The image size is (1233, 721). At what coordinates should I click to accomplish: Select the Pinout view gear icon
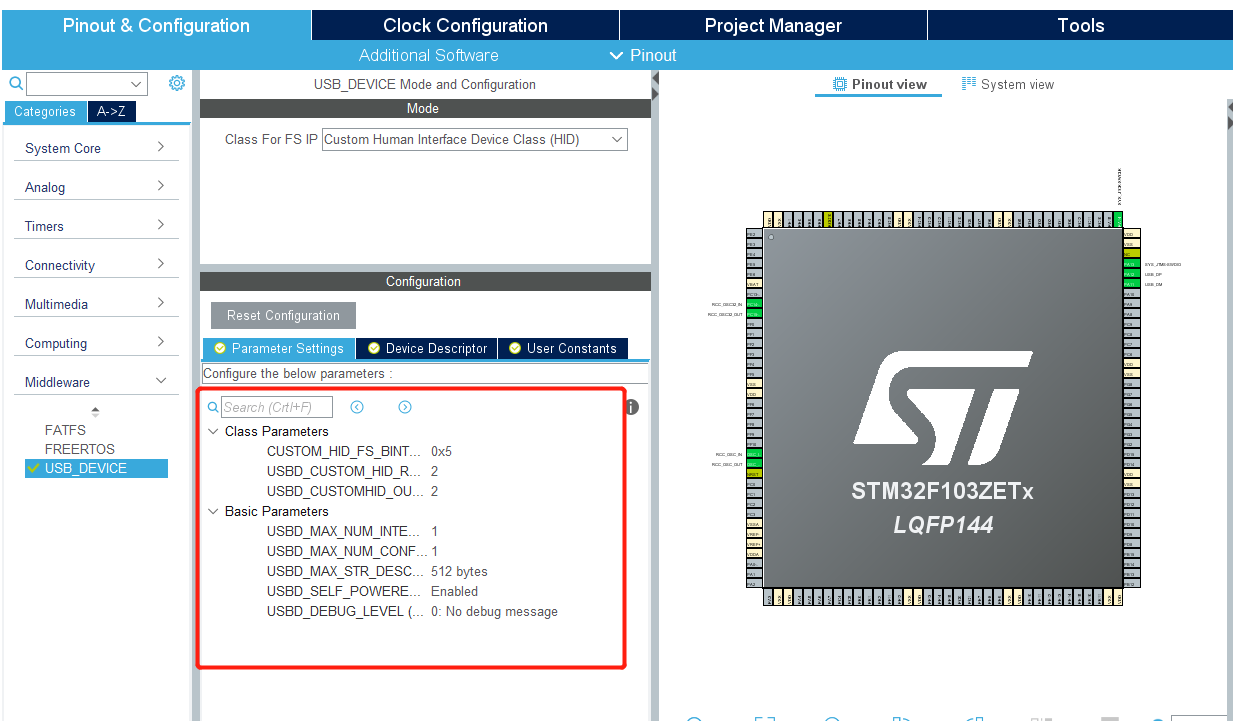coord(841,84)
